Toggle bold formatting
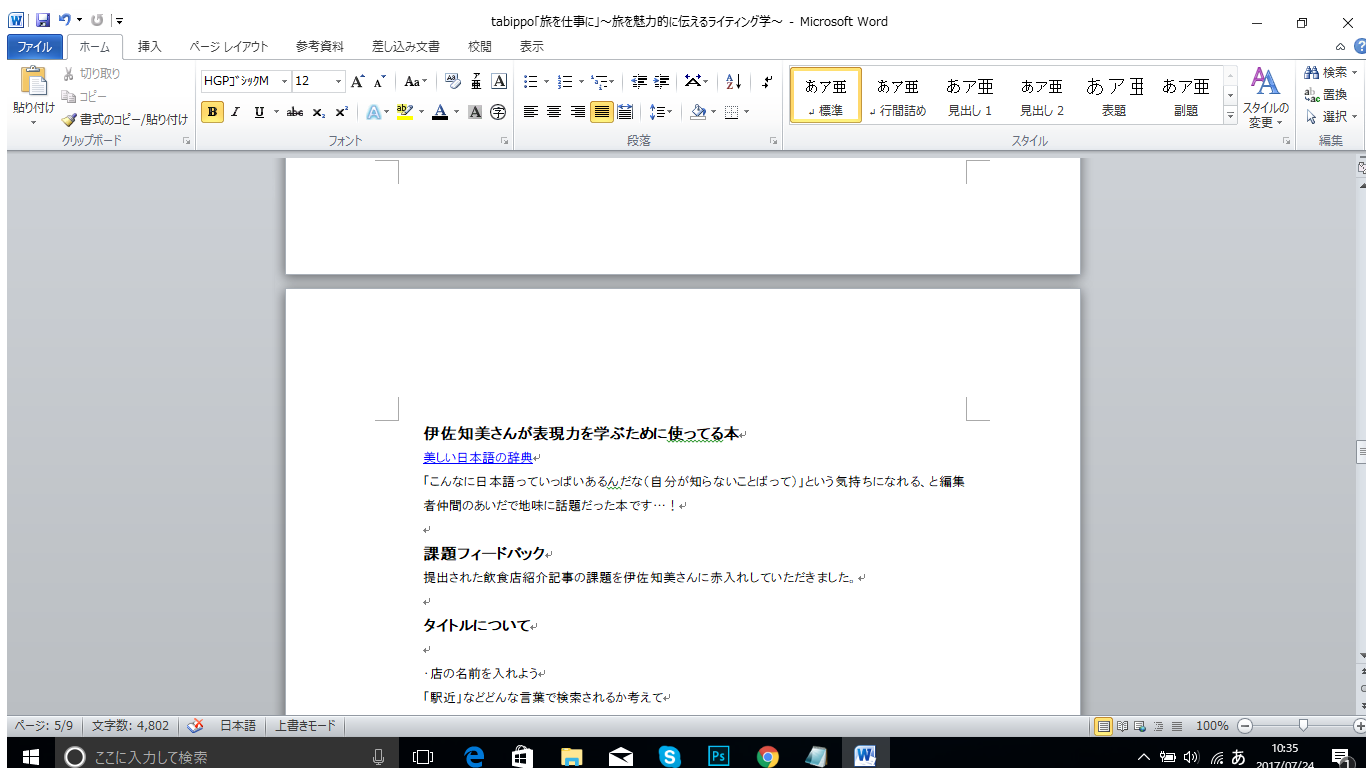This screenshot has height=768, width=1366. click(x=211, y=113)
